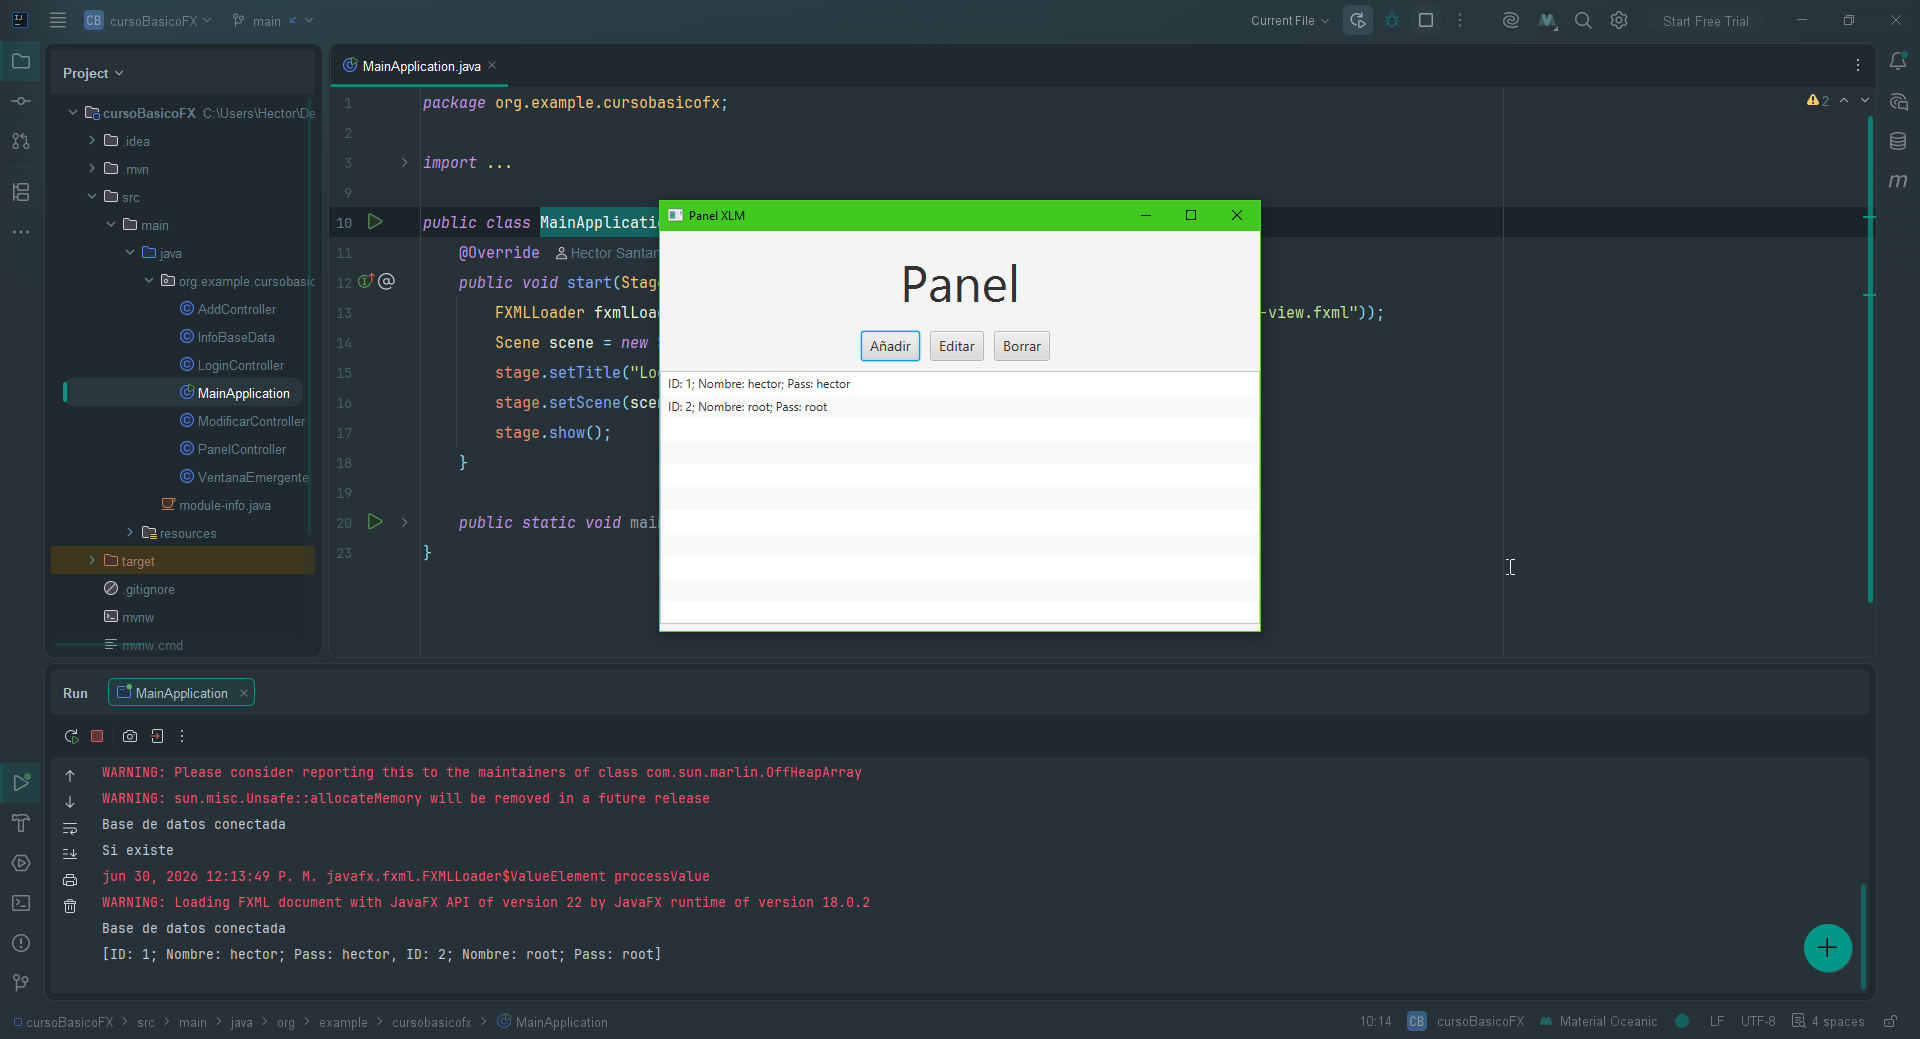Take a screenshot with the camera icon

[130, 736]
